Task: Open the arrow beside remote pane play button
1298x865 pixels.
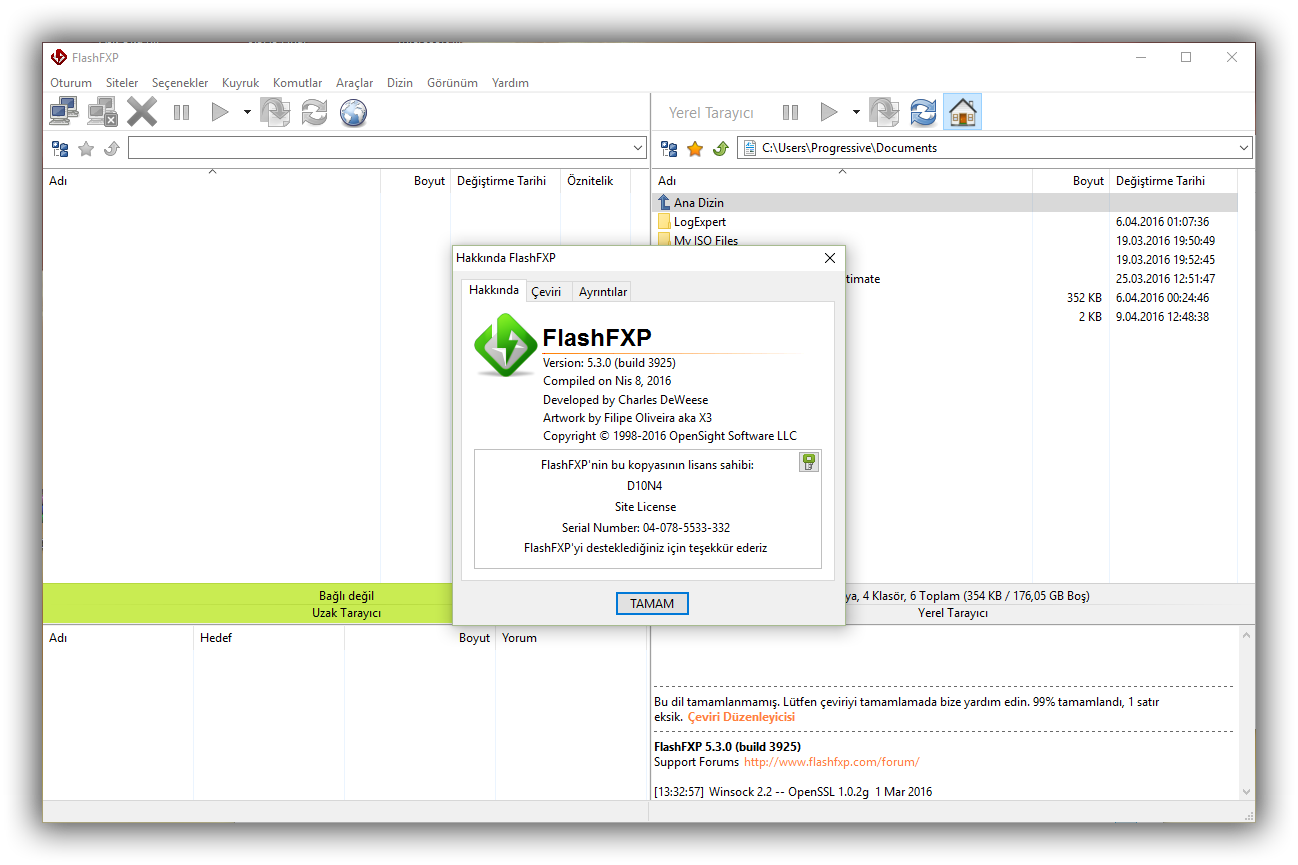Action: point(247,112)
